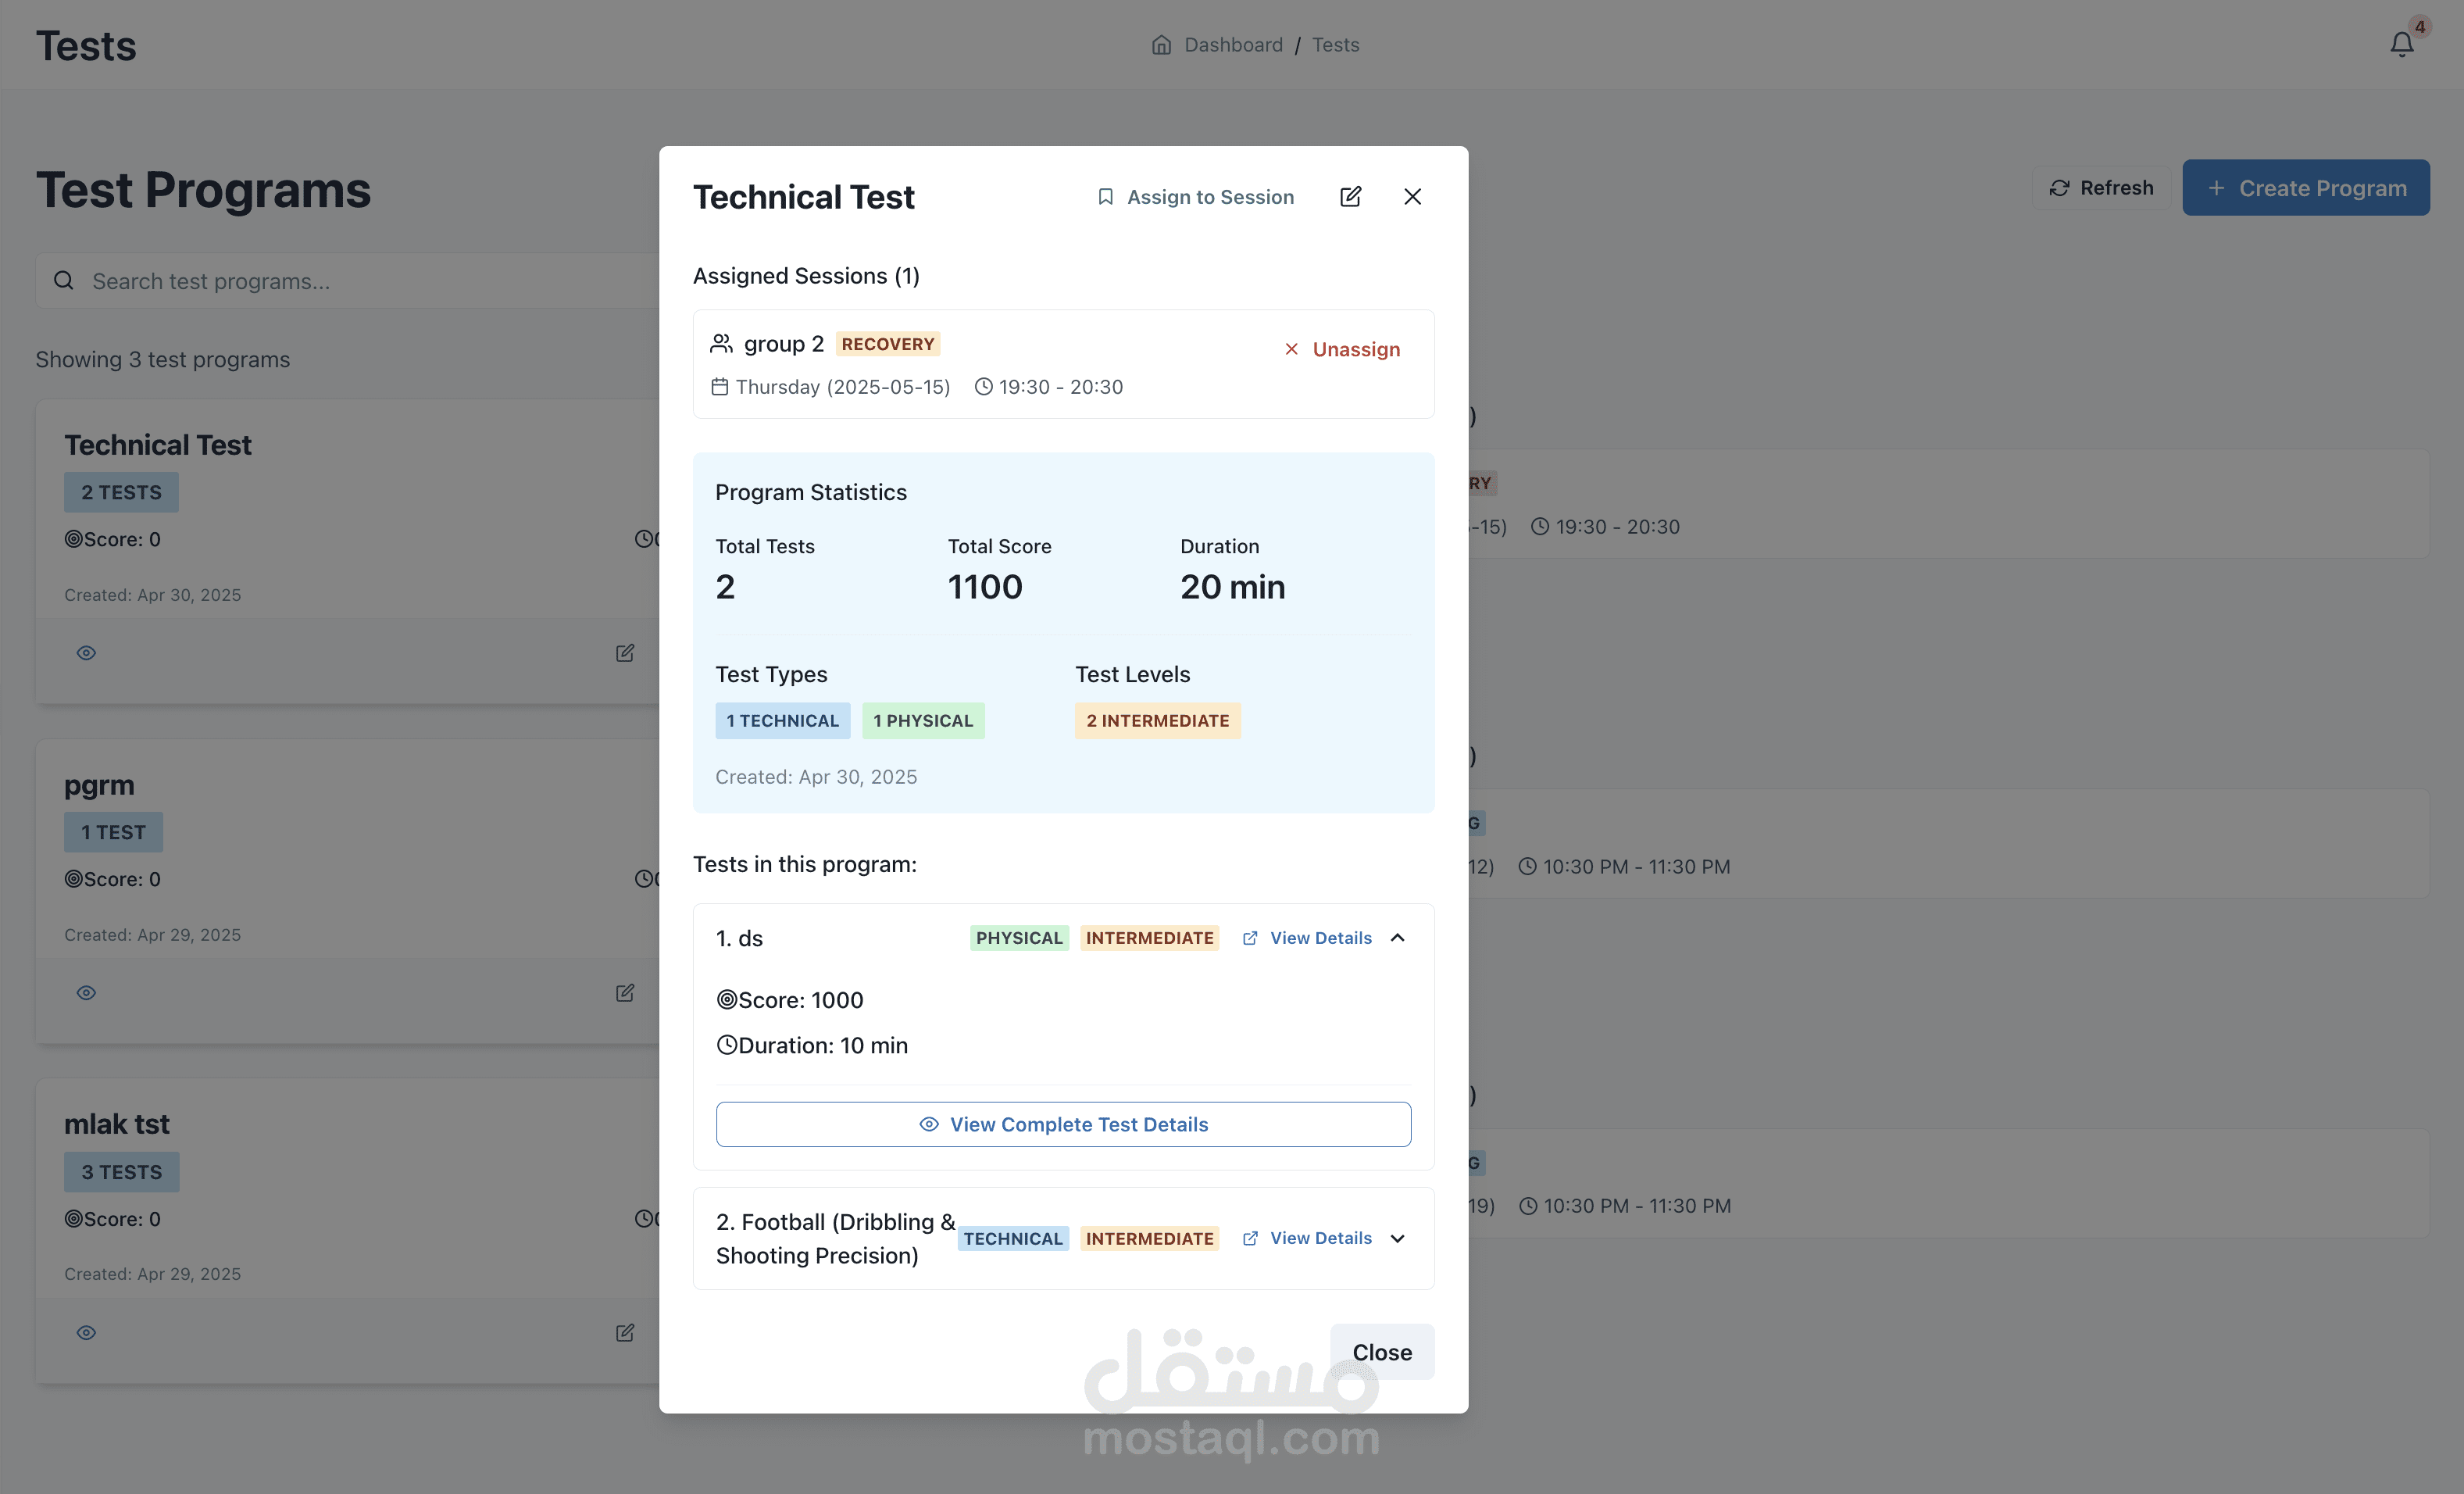
Task: Click the Total Score value 1100
Action: [984, 587]
